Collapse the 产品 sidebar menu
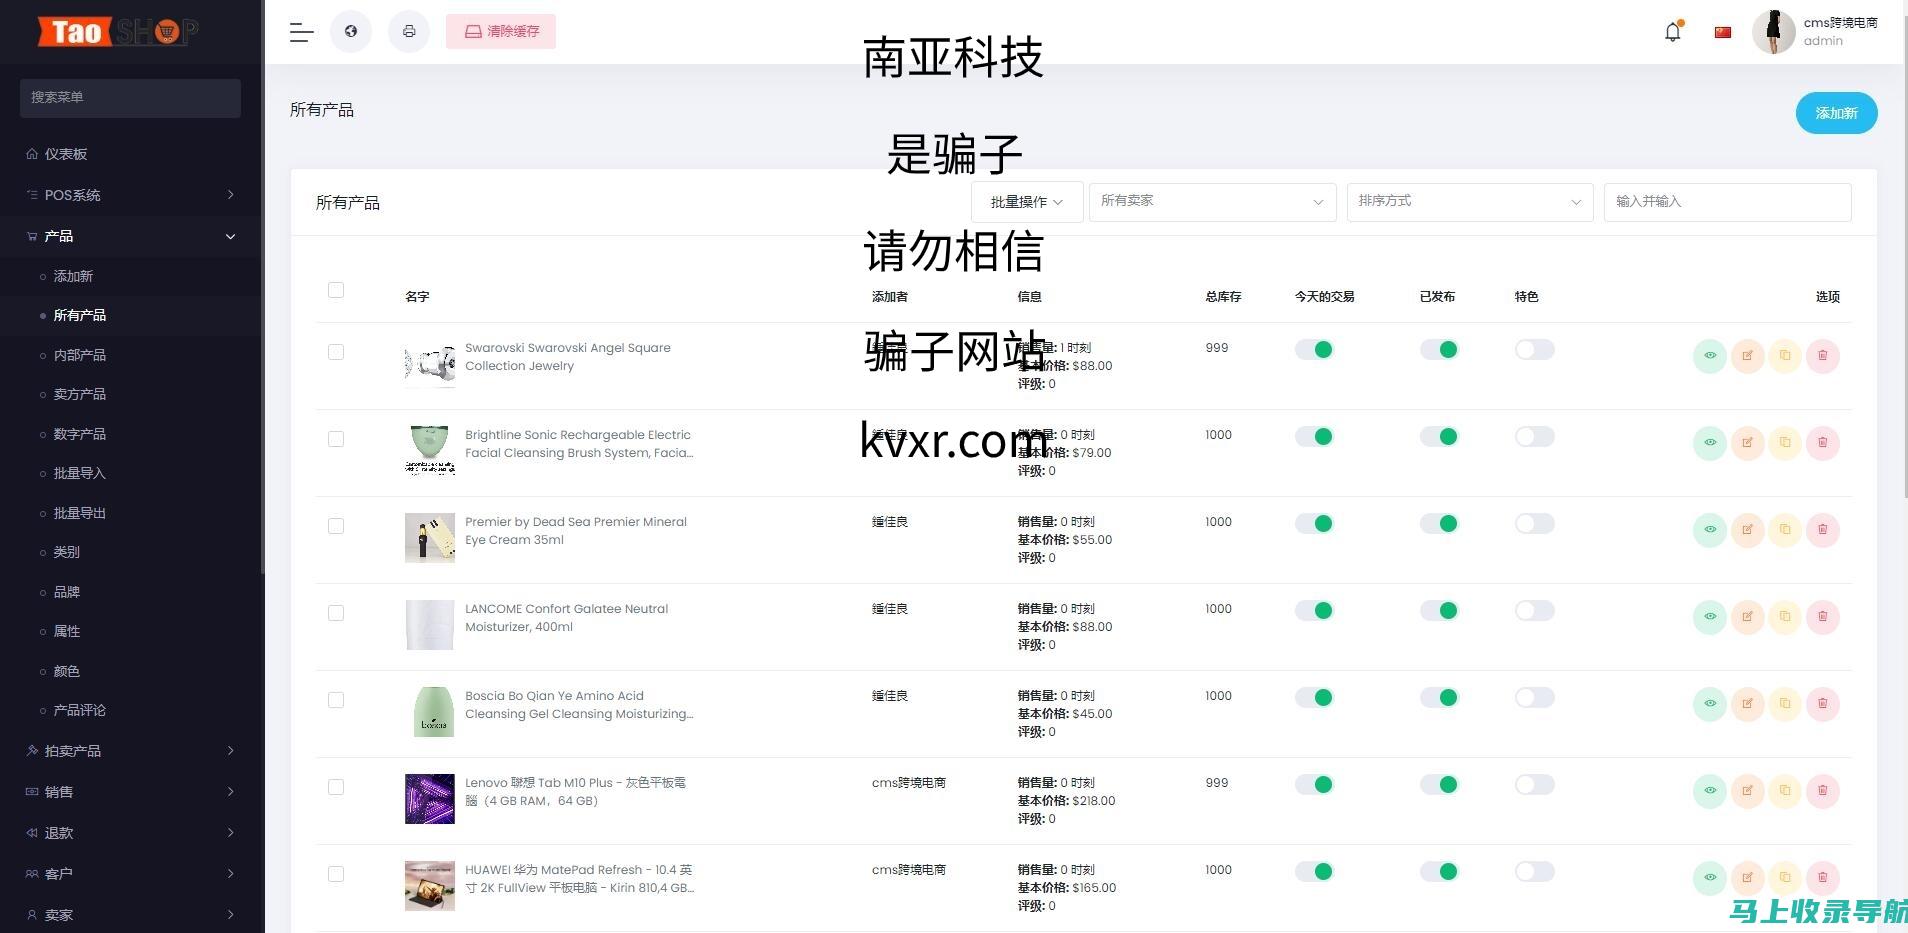 pyautogui.click(x=132, y=236)
